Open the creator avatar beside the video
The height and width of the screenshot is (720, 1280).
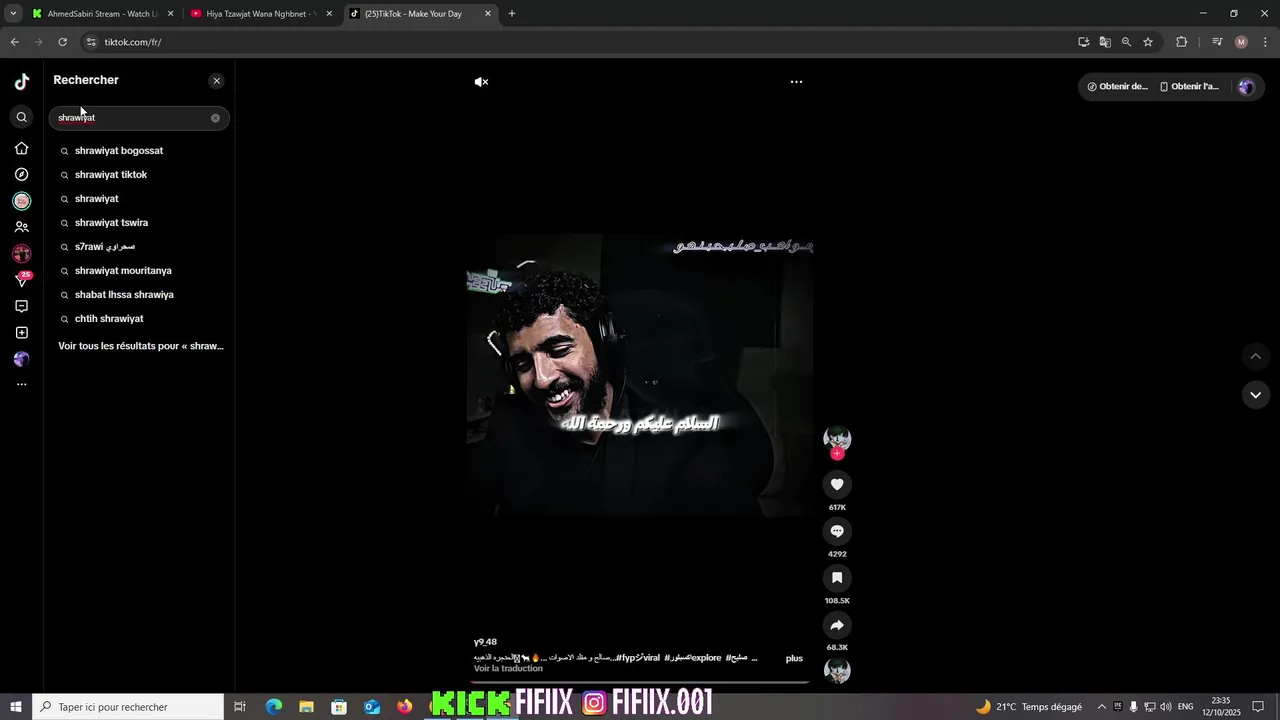(837, 437)
